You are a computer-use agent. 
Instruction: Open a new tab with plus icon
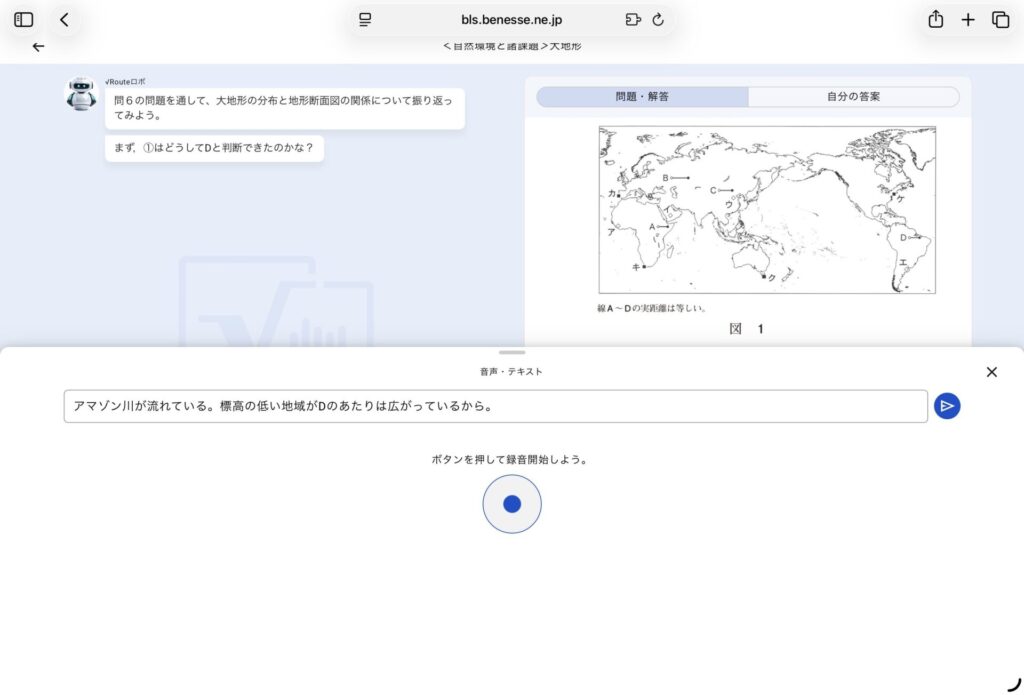tap(968, 20)
